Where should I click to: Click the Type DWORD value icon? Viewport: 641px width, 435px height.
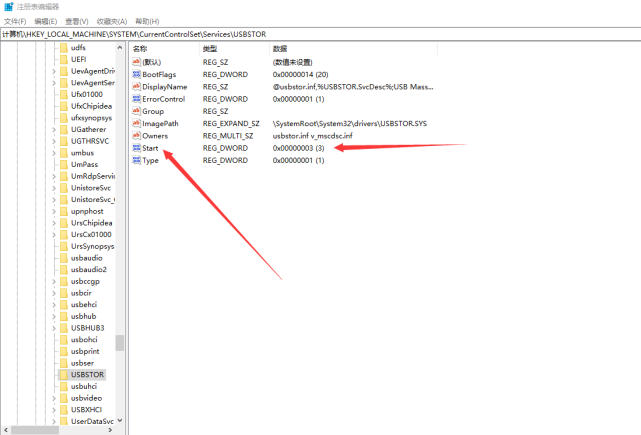click(x=136, y=160)
